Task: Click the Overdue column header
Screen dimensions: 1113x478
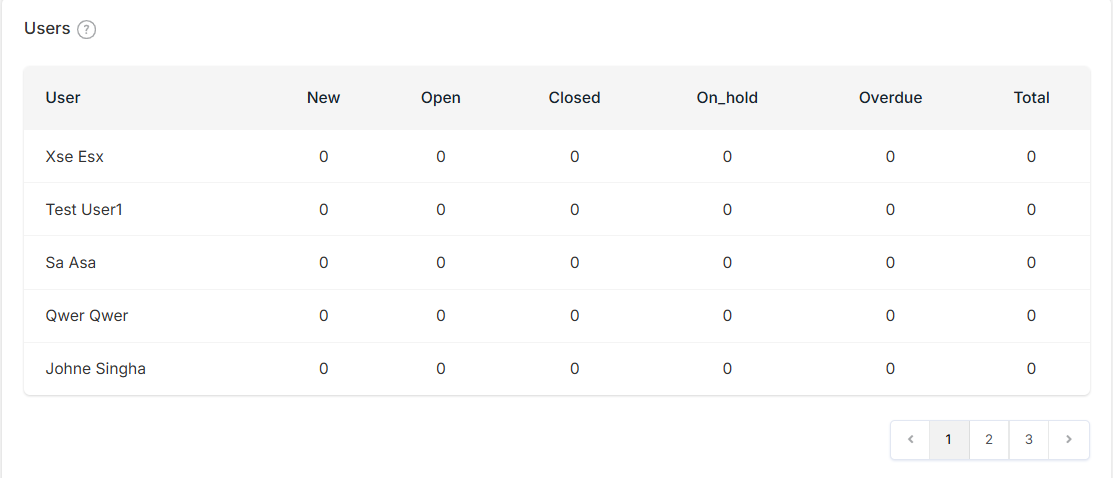Action: [x=890, y=98]
